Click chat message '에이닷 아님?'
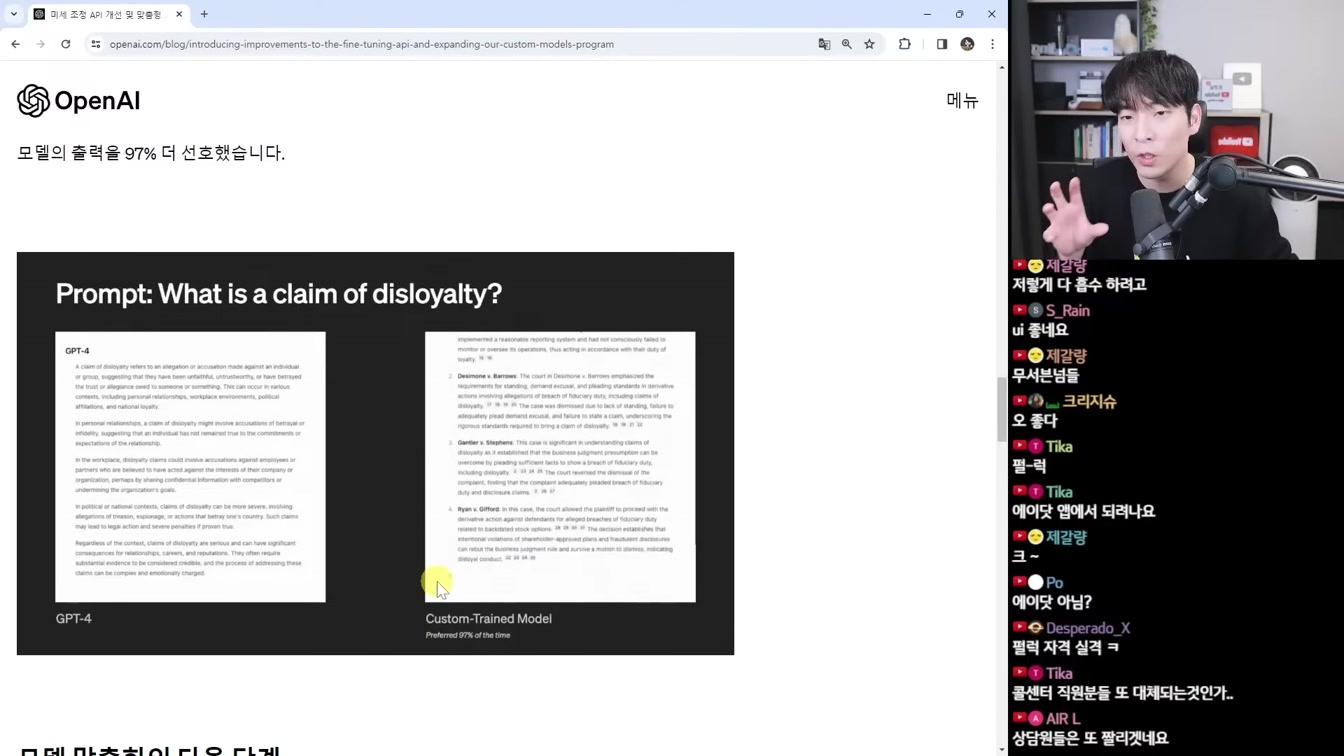Screen dimensions: 1344x756 pyautogui.click(x=1051, y=602)
